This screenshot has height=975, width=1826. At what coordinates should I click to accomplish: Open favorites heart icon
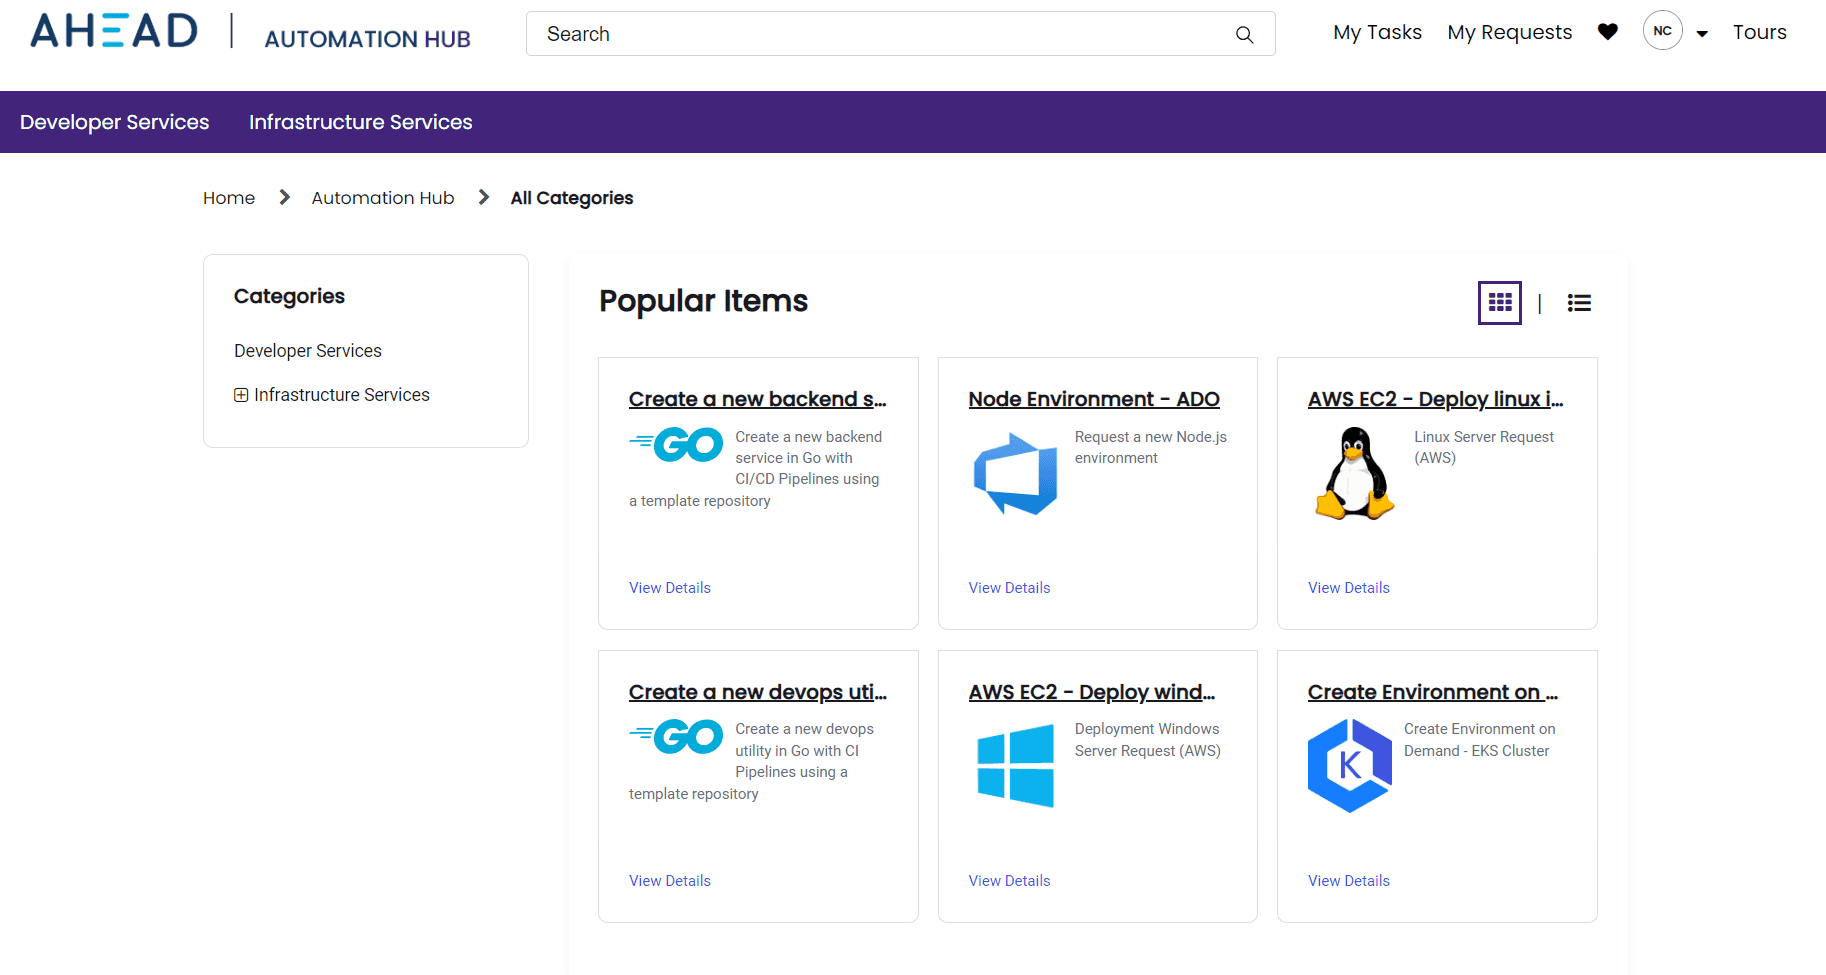(x=1608, y=32)
